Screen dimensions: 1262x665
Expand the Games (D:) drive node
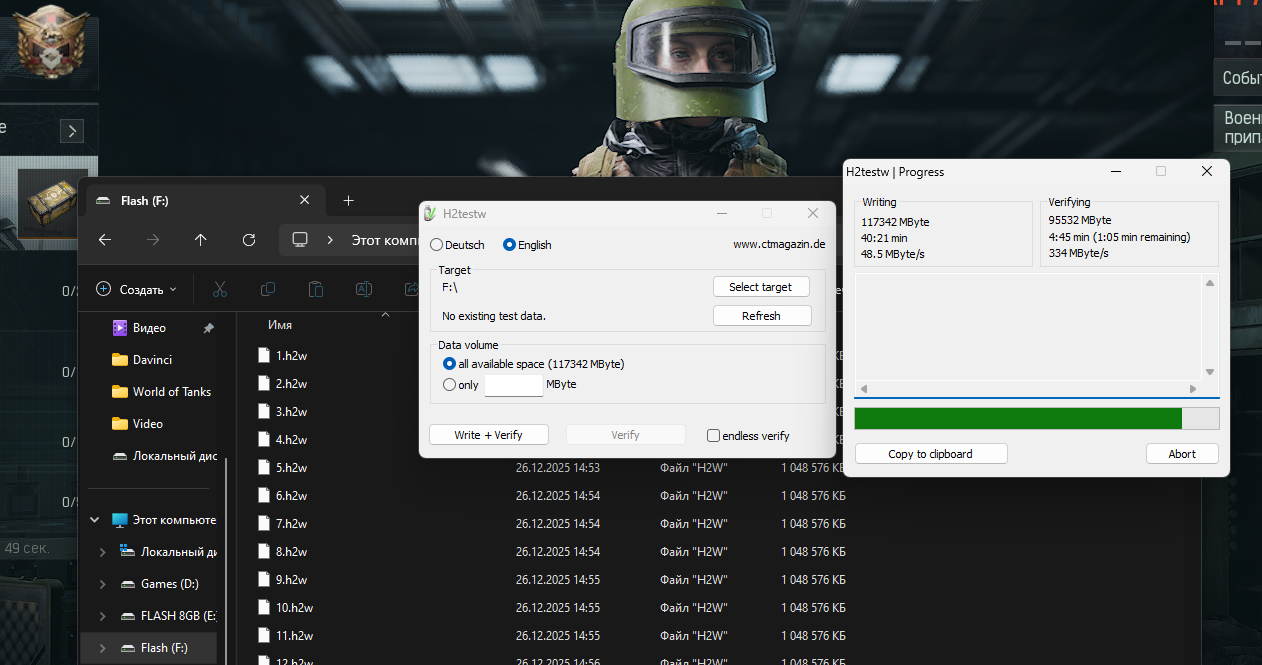click(x=103, y=584)
